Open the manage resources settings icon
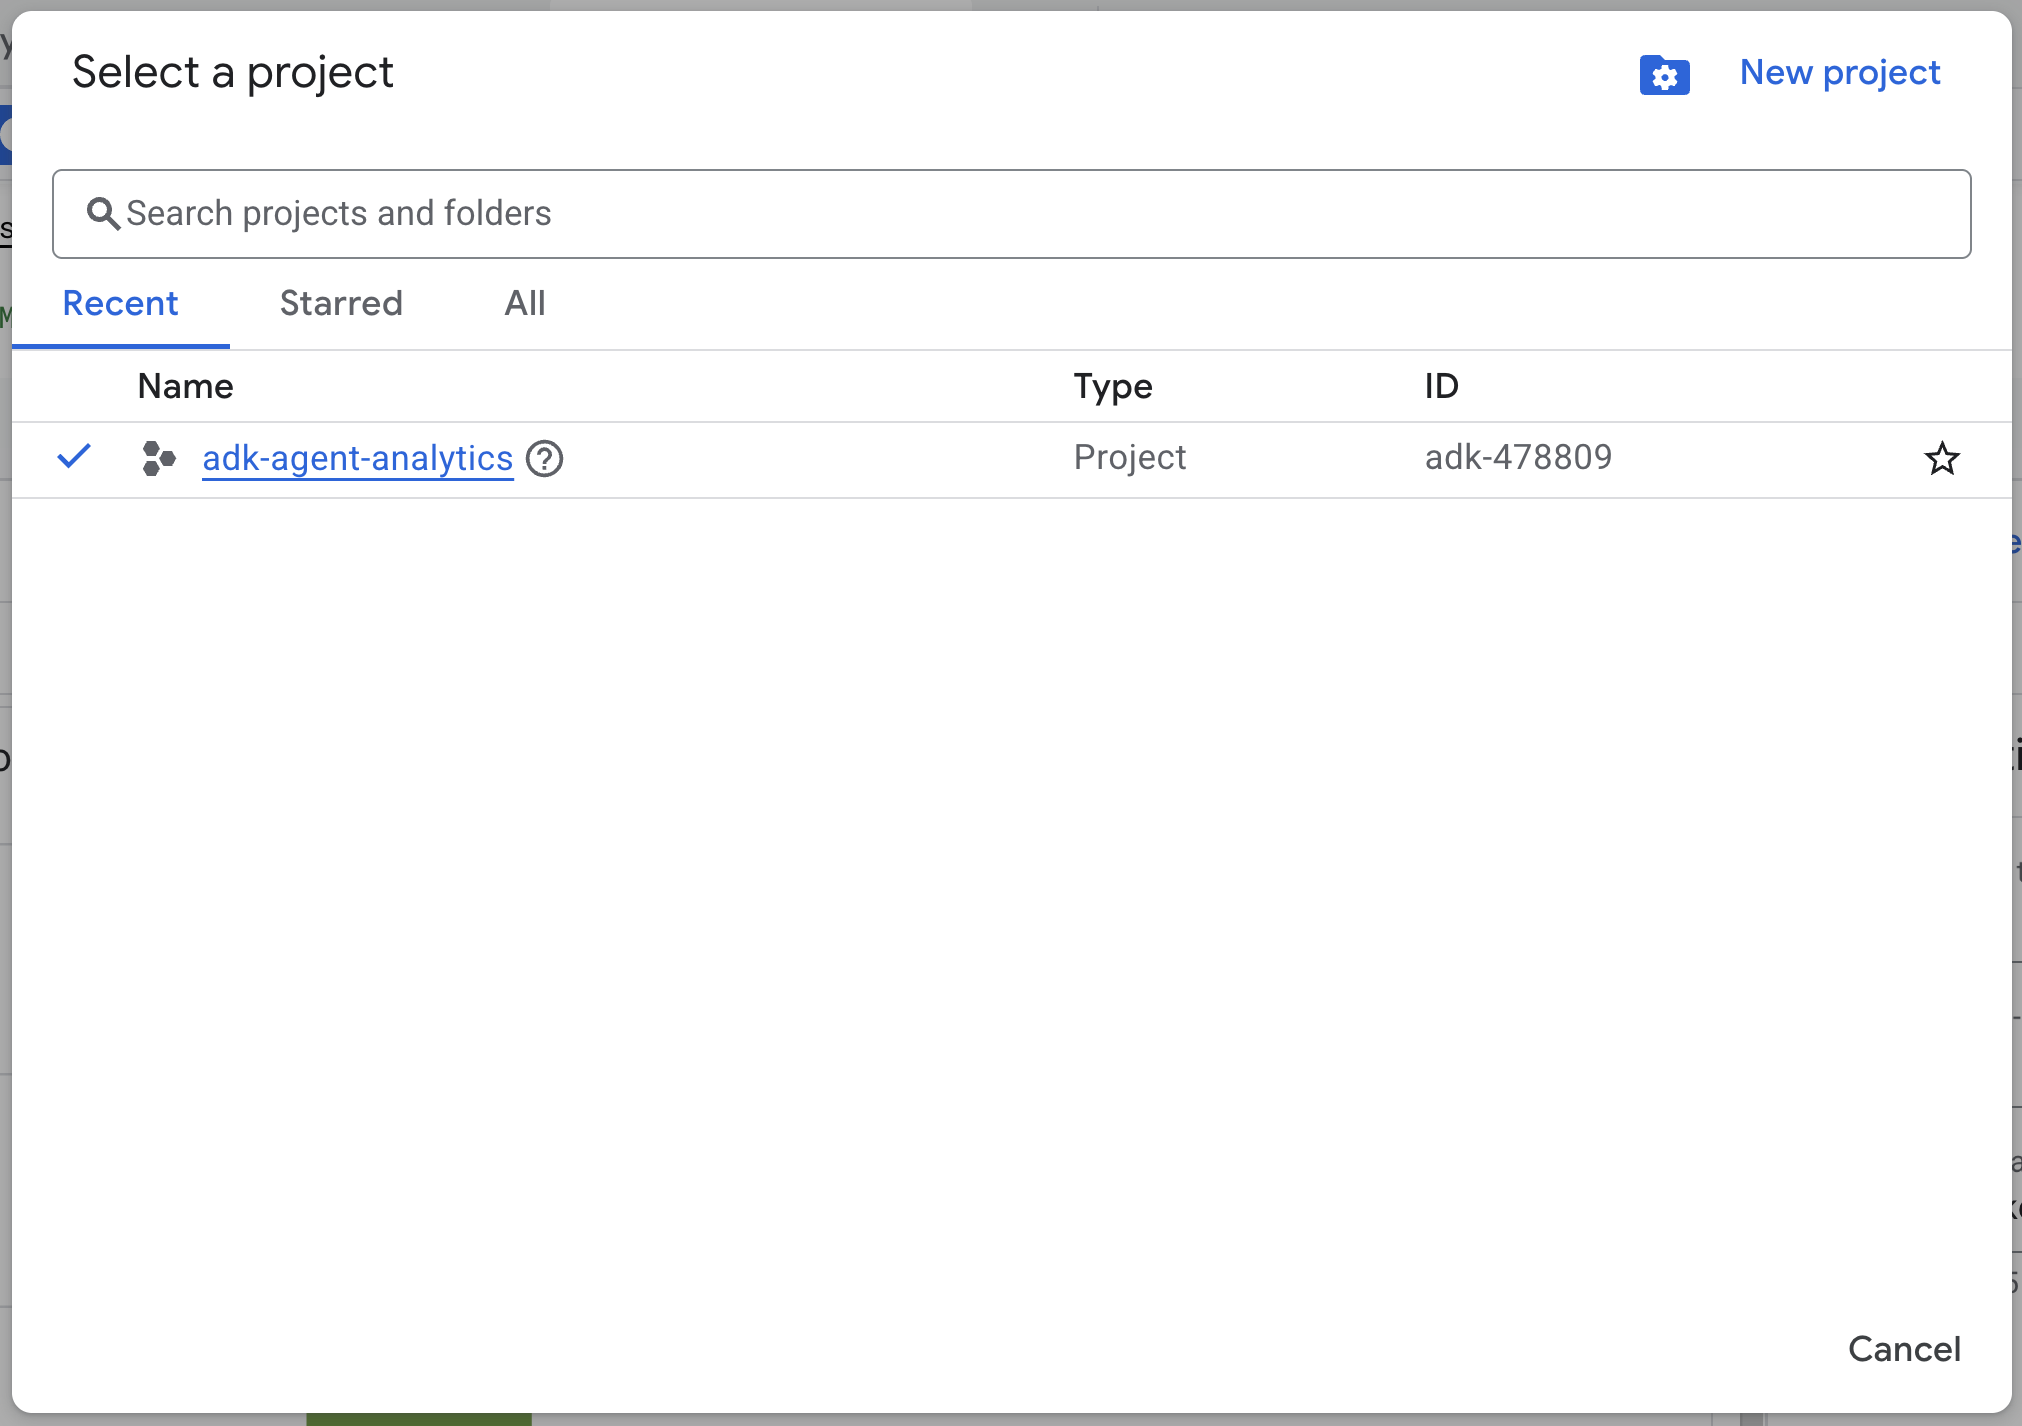Viewport: 2022px width, 1426px height. [x=1663, y=74]
